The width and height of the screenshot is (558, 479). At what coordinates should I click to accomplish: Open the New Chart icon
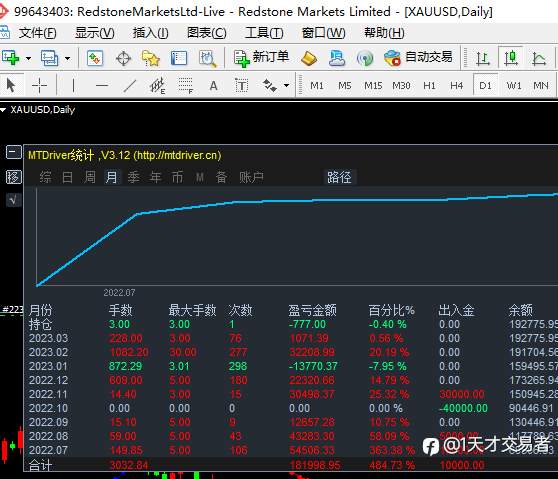tap(10, 58)
